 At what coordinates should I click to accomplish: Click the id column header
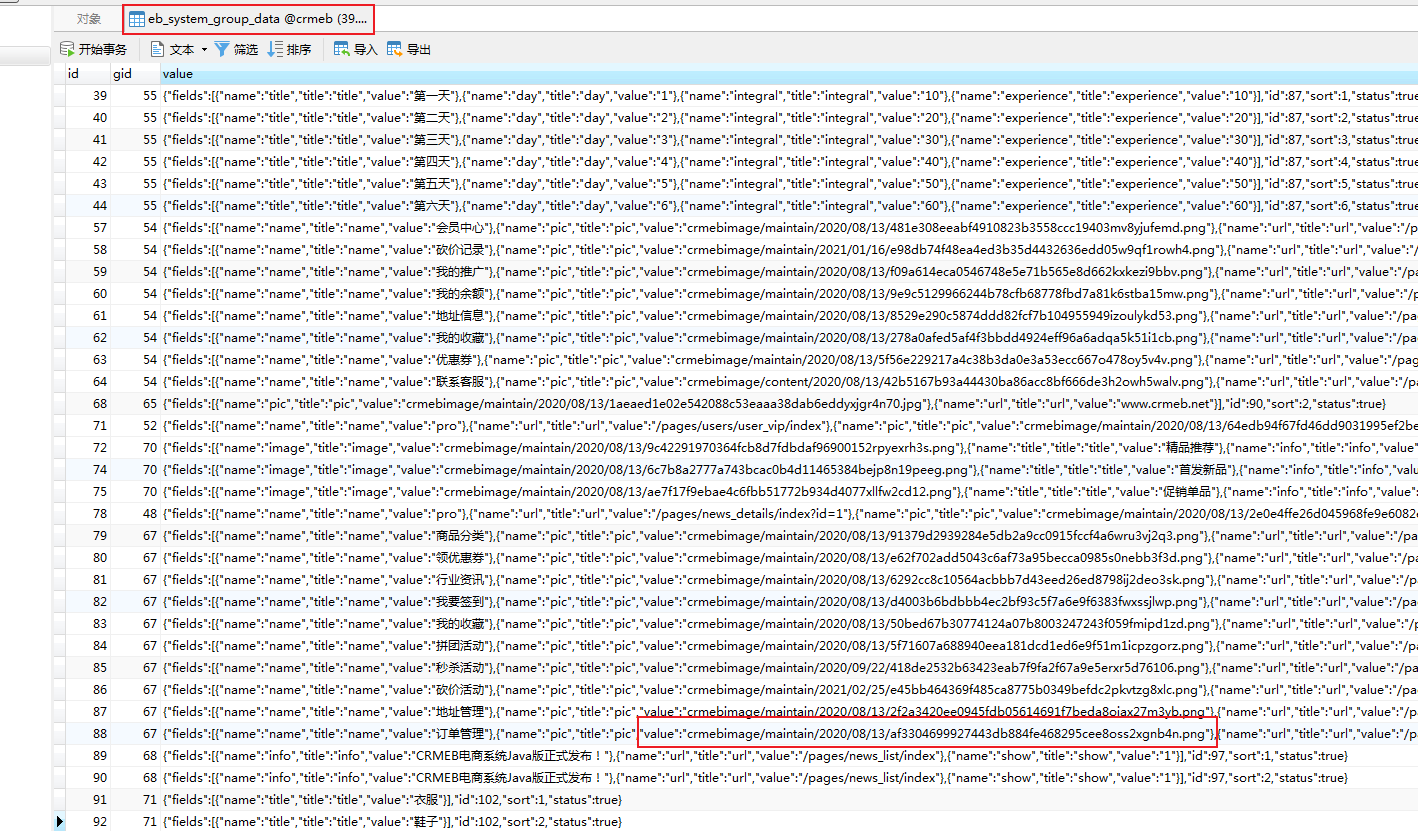[x=87, y=74]
